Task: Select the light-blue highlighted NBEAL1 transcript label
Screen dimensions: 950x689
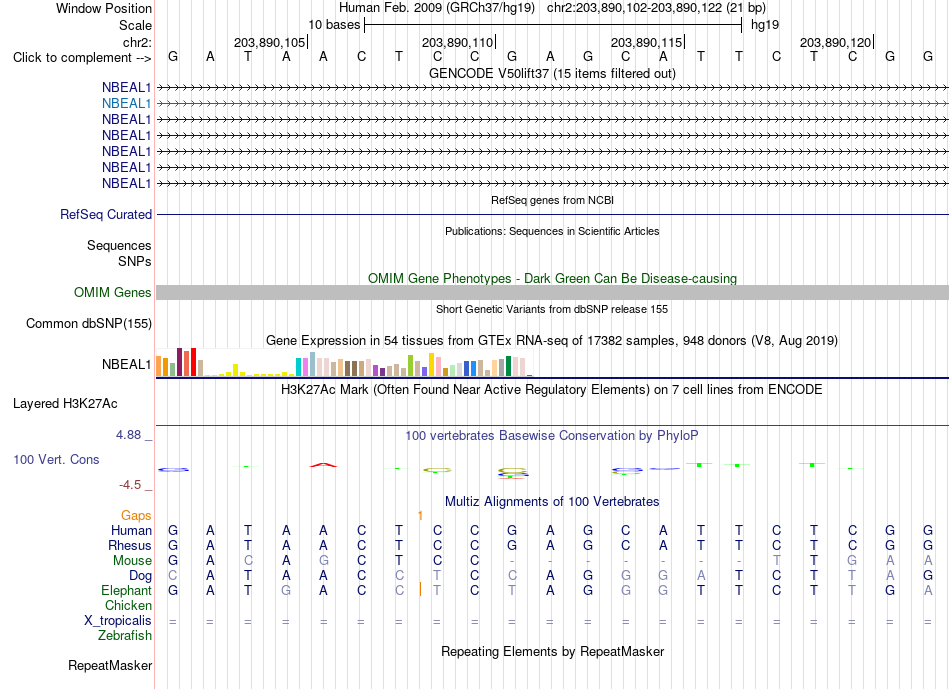Action: pos(126,104)
